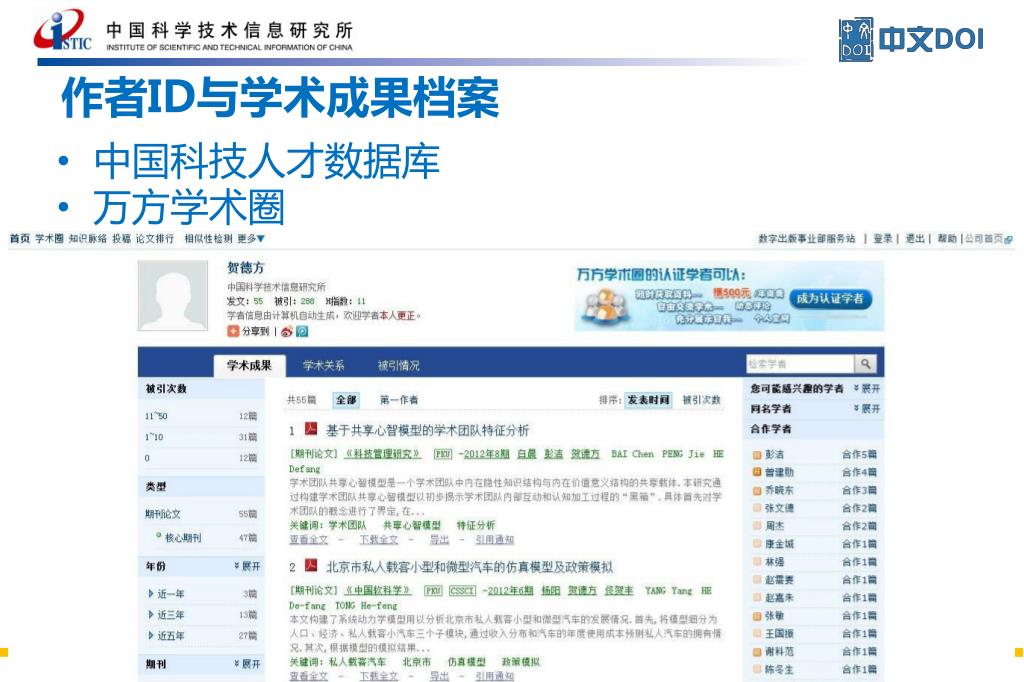Click the icon beside coauthor 张敏
1024x682 pixels.
(x=757, y=616)
